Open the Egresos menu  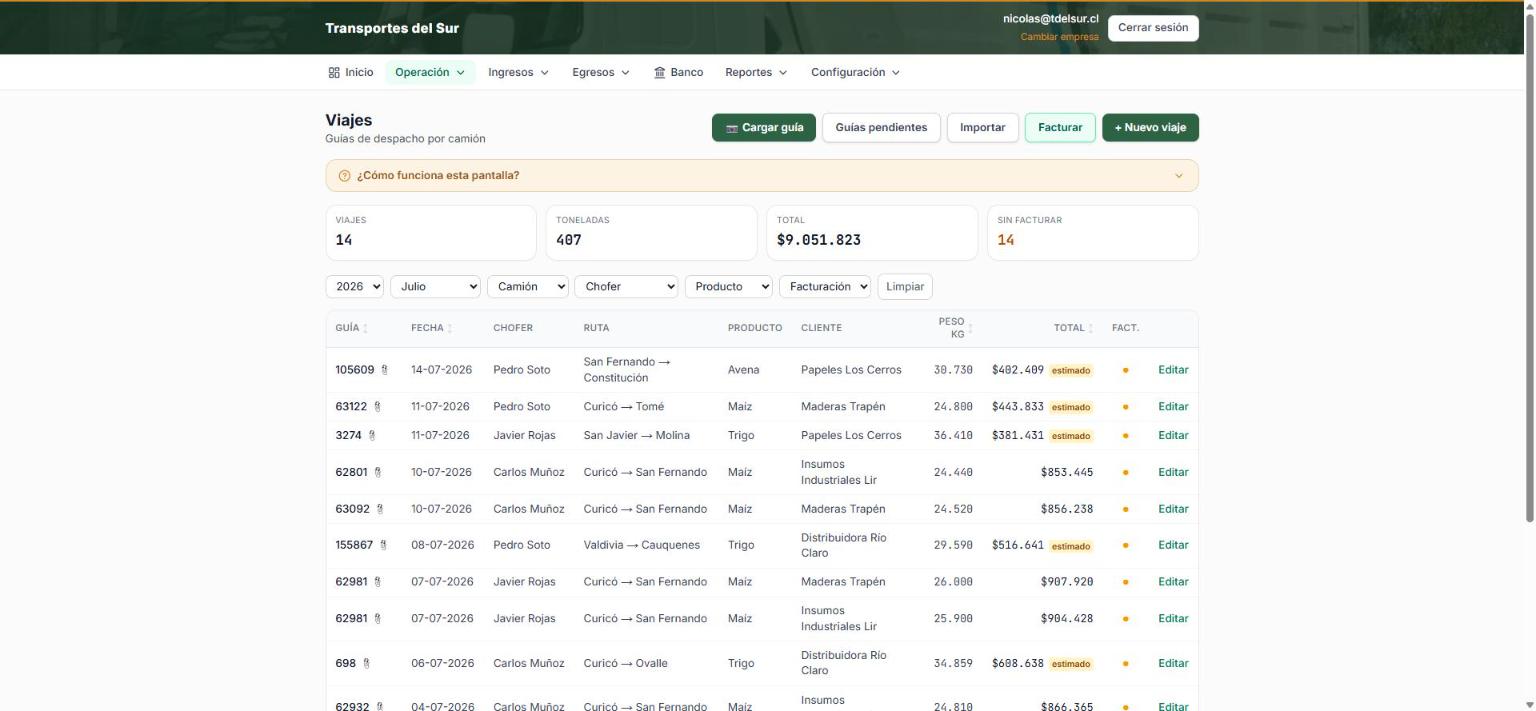pyautogui.click(x=601, y=73)
